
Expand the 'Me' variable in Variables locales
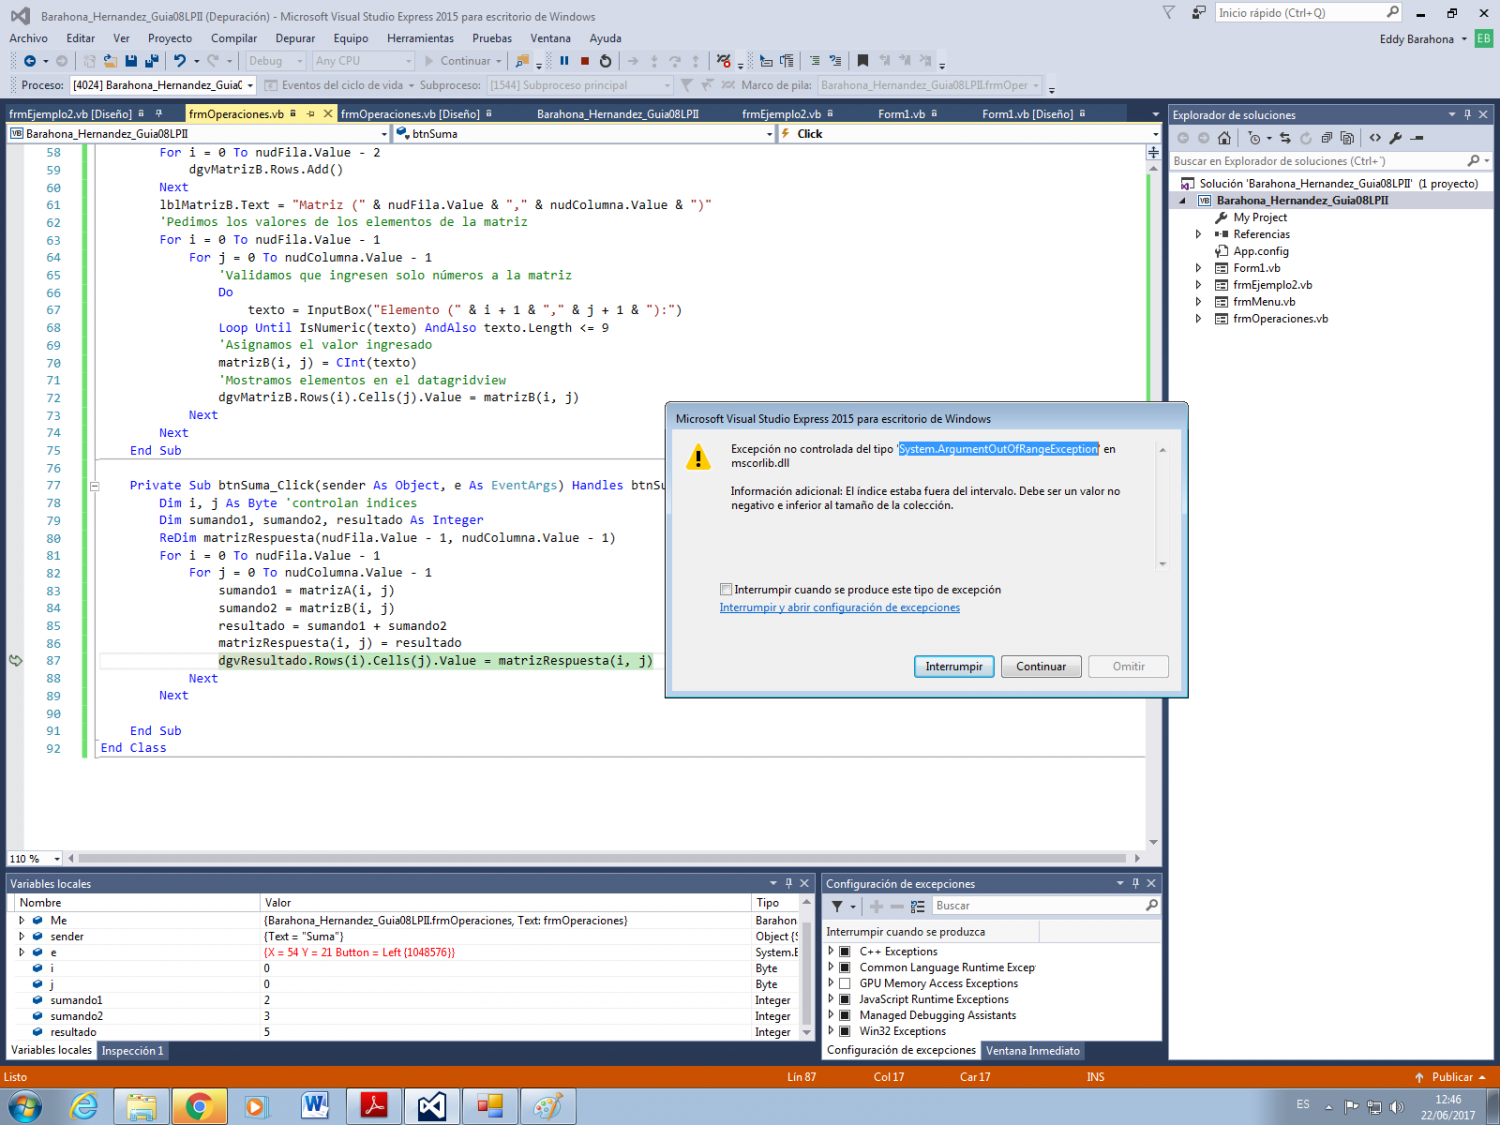click(22, 920)
